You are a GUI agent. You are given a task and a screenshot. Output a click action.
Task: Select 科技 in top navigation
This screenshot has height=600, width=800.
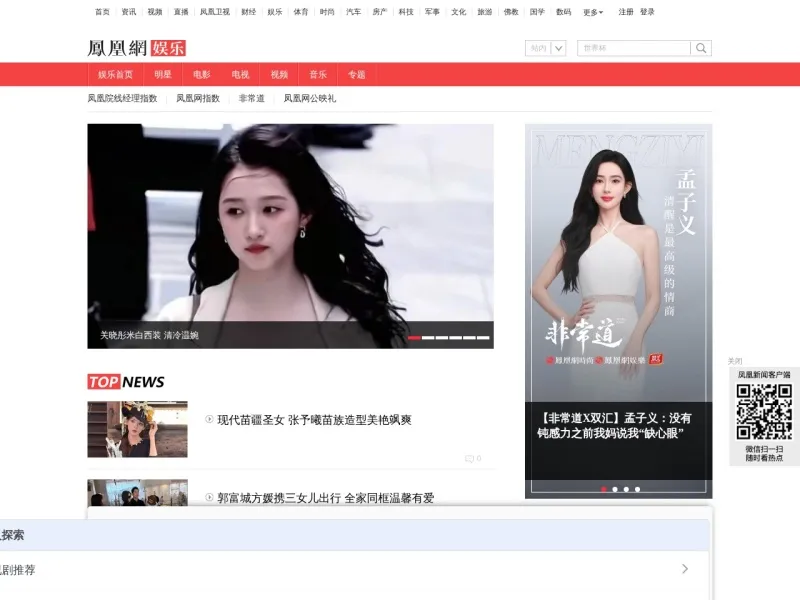(406, 12)
